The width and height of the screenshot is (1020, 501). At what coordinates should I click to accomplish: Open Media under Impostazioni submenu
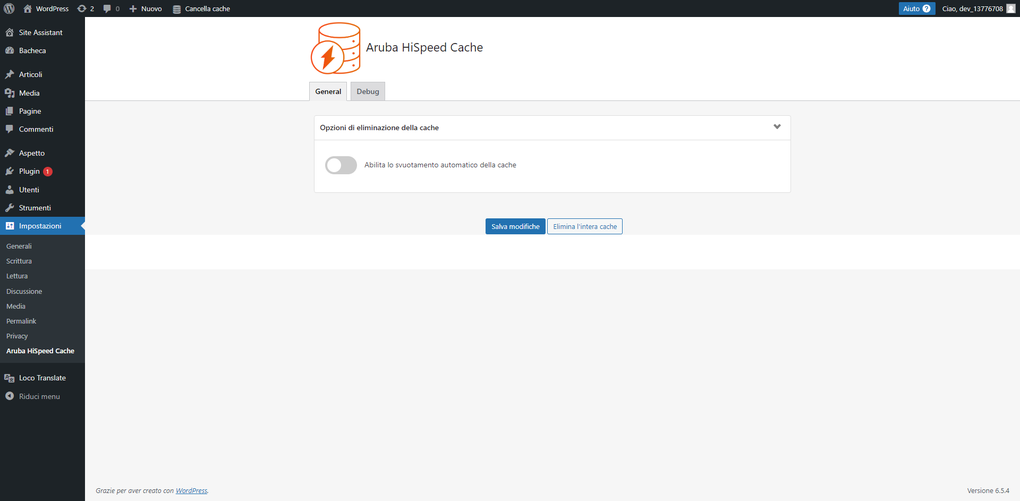(16, 306)
